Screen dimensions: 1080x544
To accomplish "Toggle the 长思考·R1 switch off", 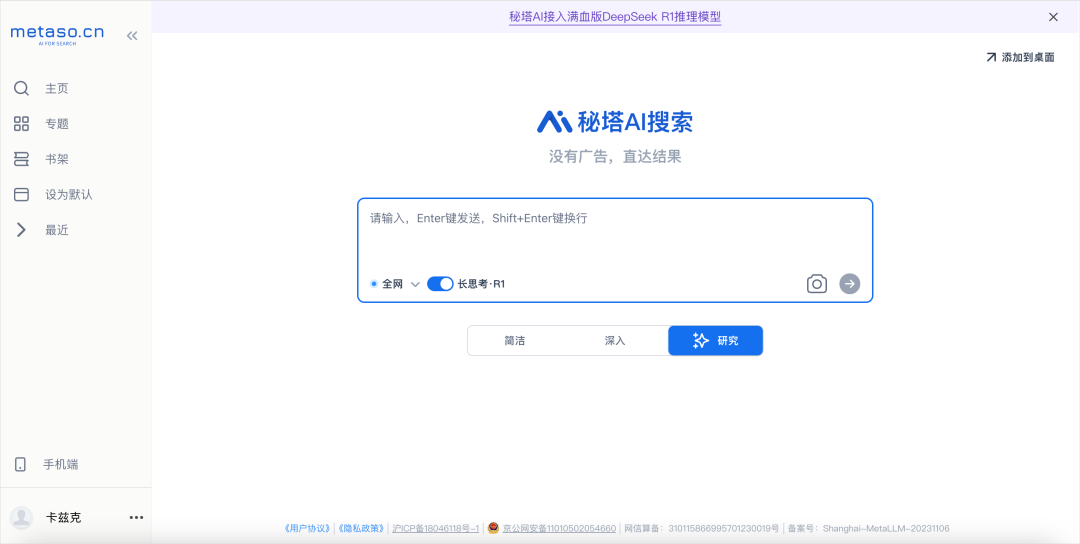I will (440, 284).
